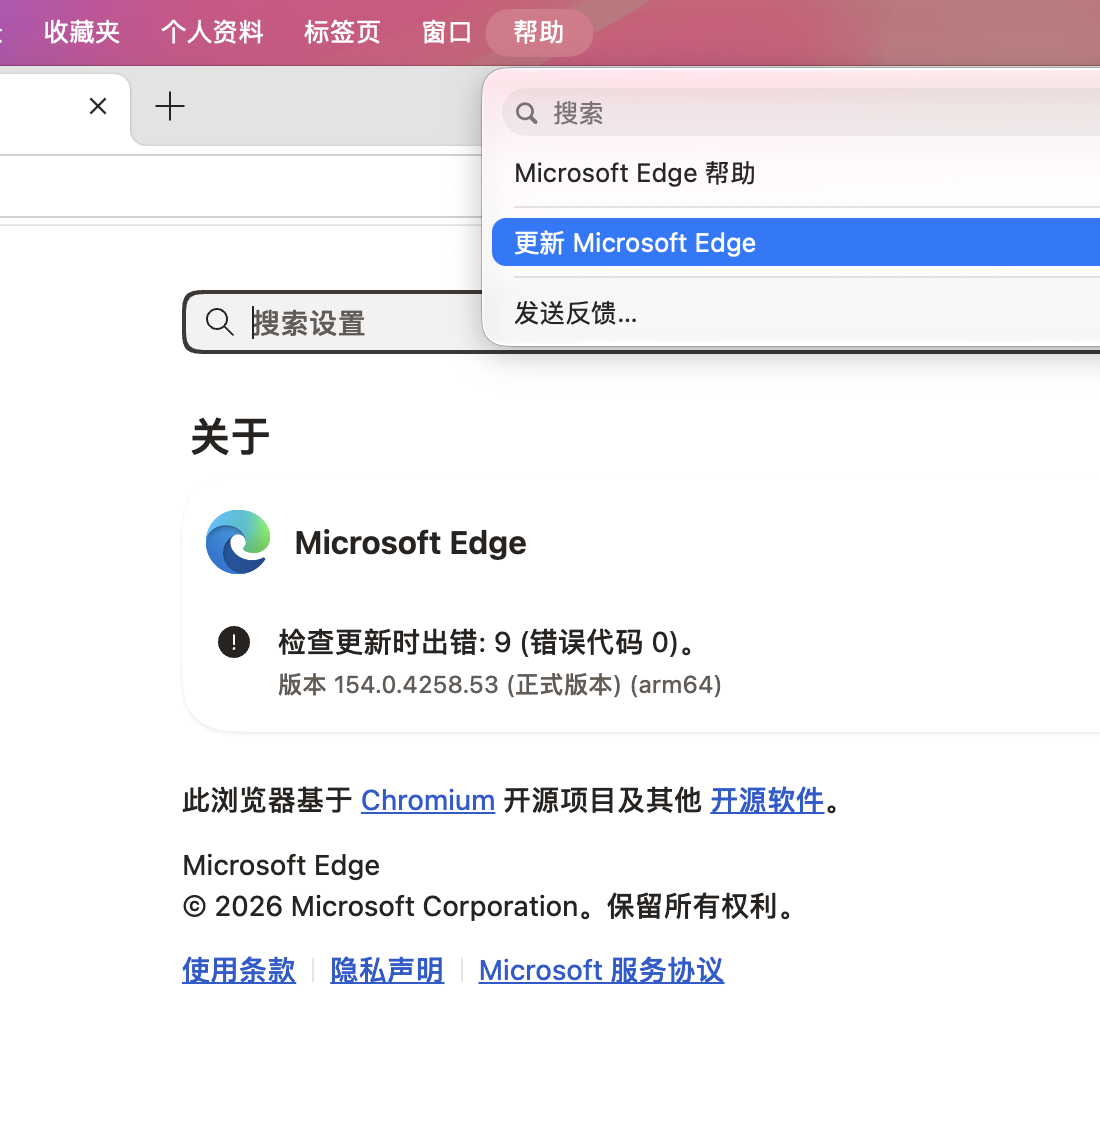Open the 标签页 menu

point(342,32)
